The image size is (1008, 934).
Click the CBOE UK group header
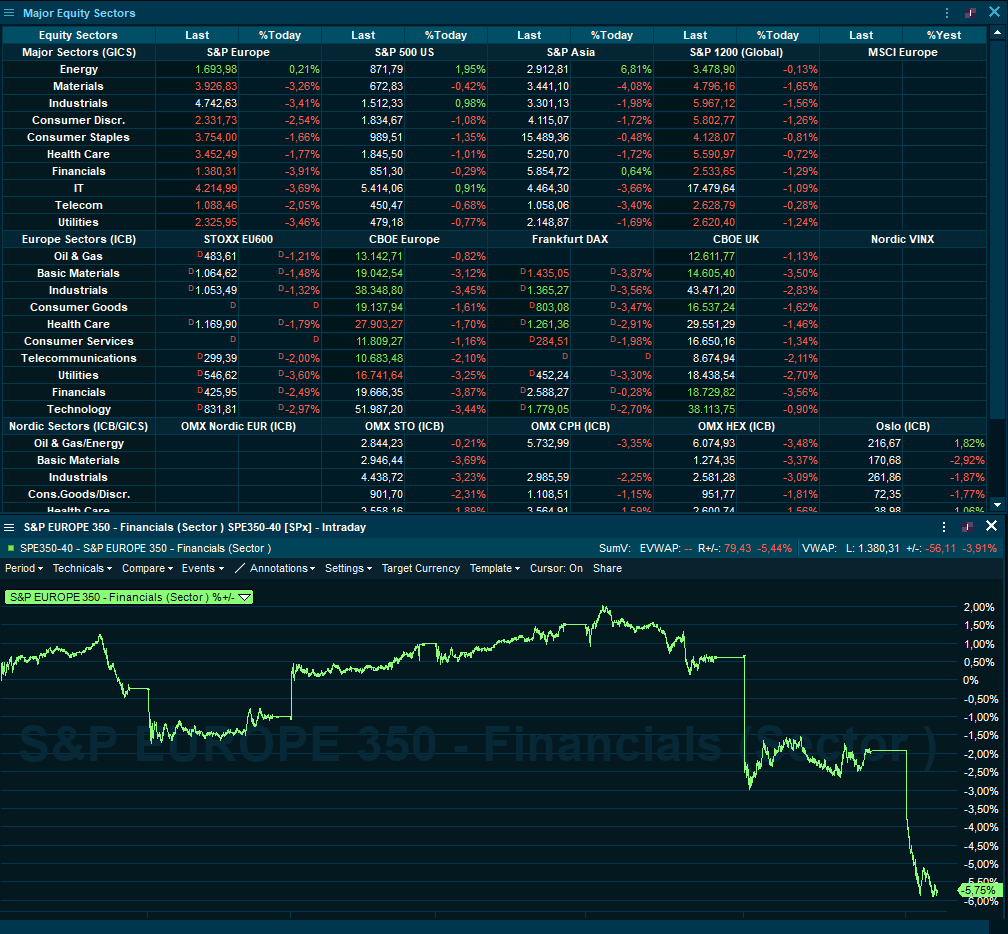[x=736, y=239]
